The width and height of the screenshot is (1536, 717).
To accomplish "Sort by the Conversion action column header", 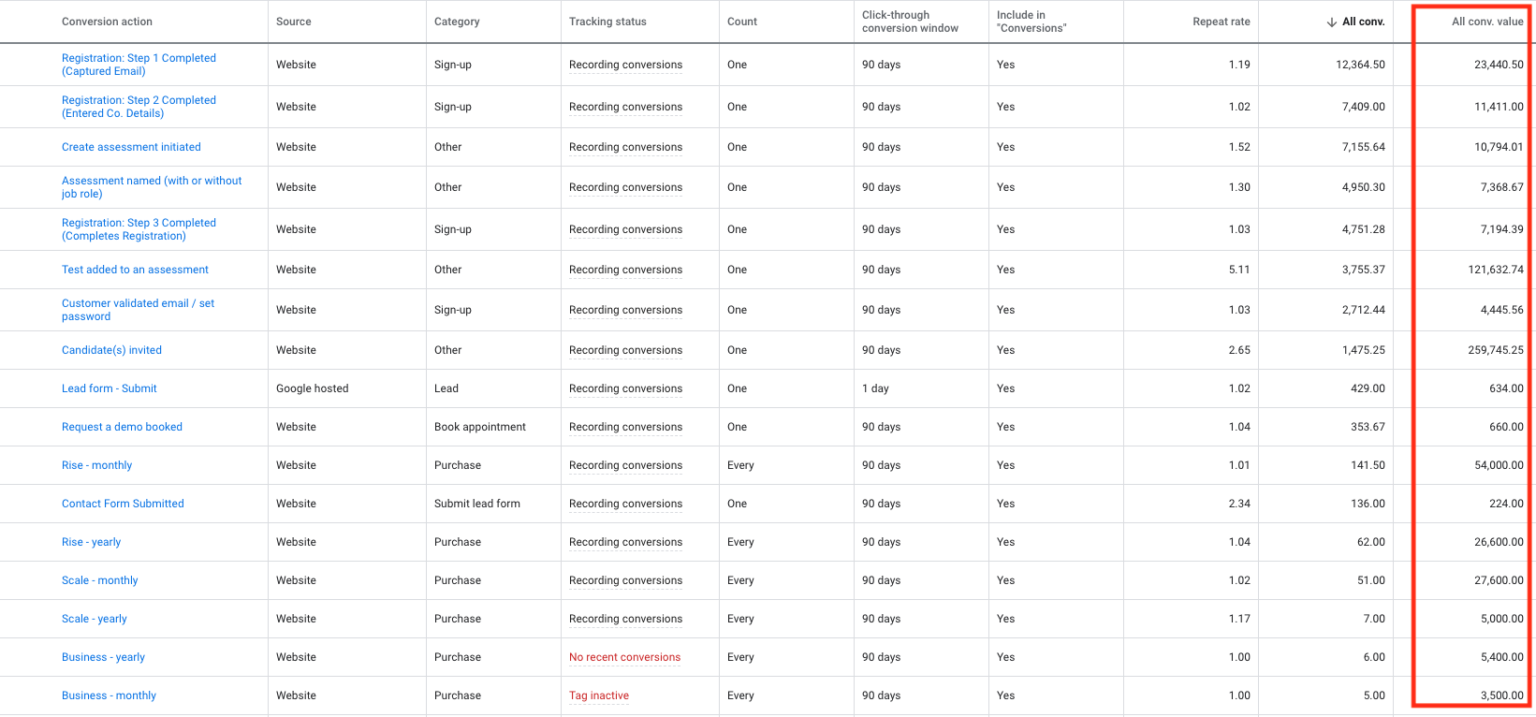I will point(107,22).
